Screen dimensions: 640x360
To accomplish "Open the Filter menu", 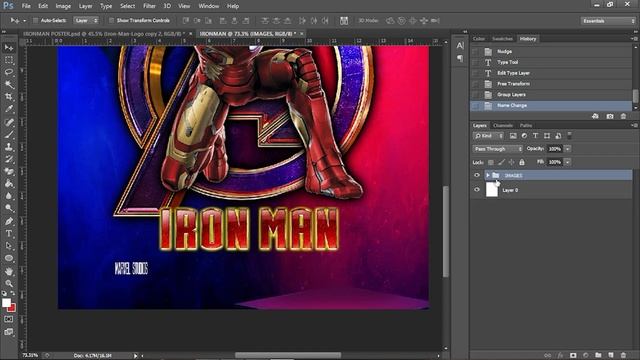I will click(x=149, y=6).
